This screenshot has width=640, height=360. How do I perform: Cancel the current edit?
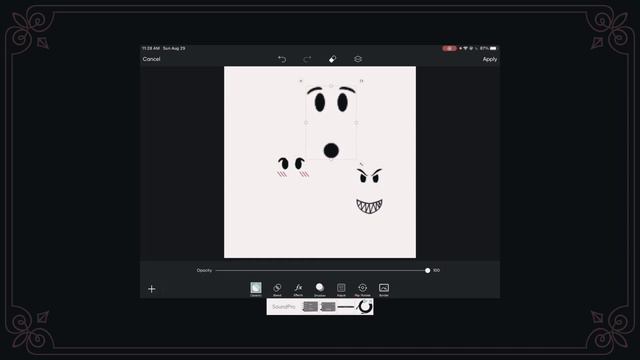coord(151,59)
